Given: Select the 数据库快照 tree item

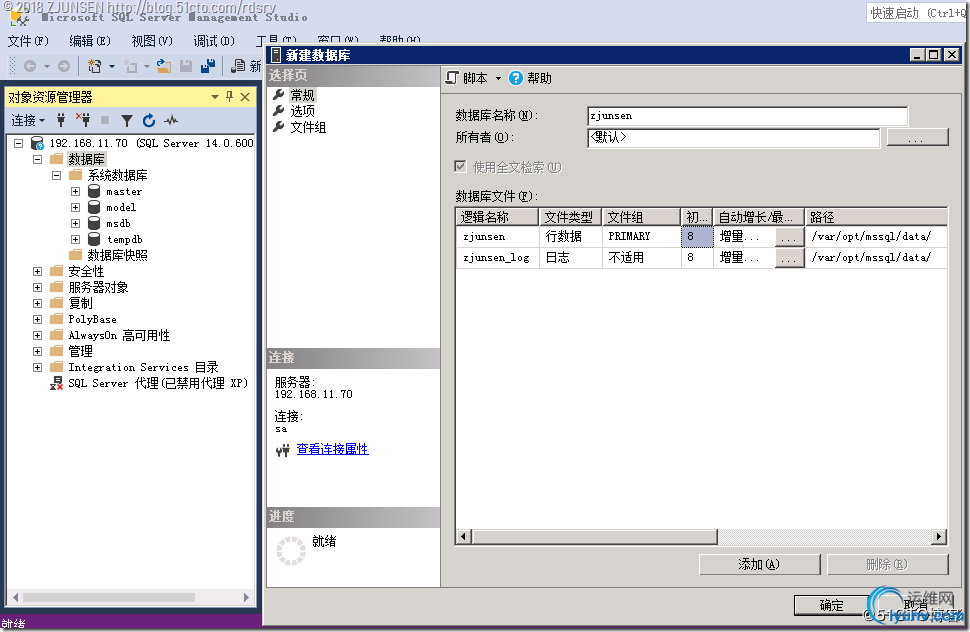Looking at the screenshot, I should pos(117,255).
